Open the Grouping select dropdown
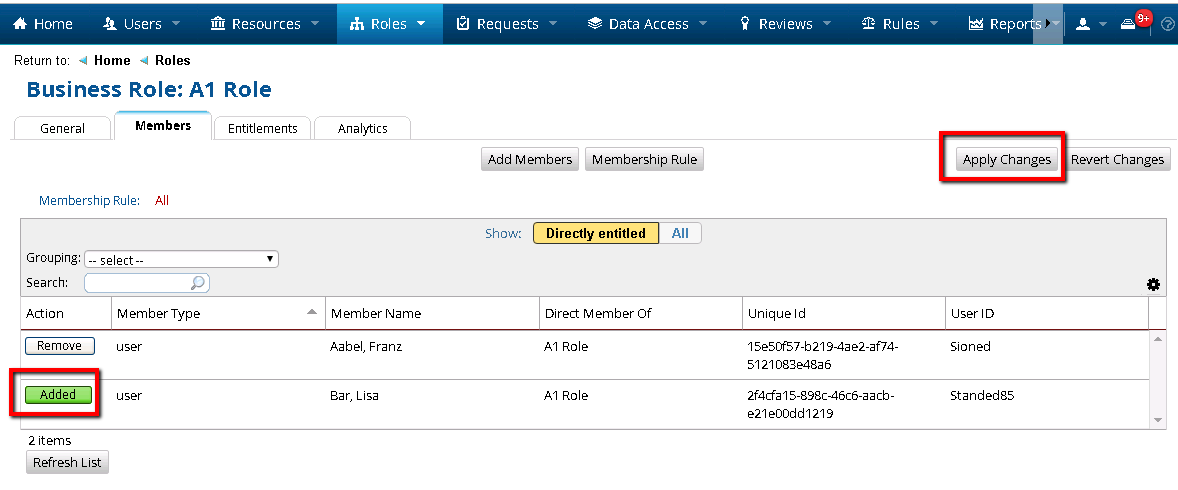The image size is (1178, 490). [x=181, y=259]
